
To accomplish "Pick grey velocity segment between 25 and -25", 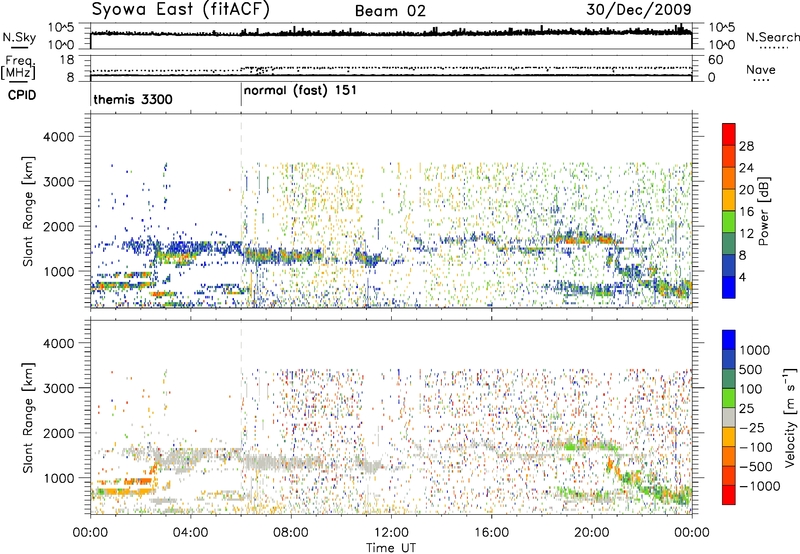I will (x=729, y=417).
